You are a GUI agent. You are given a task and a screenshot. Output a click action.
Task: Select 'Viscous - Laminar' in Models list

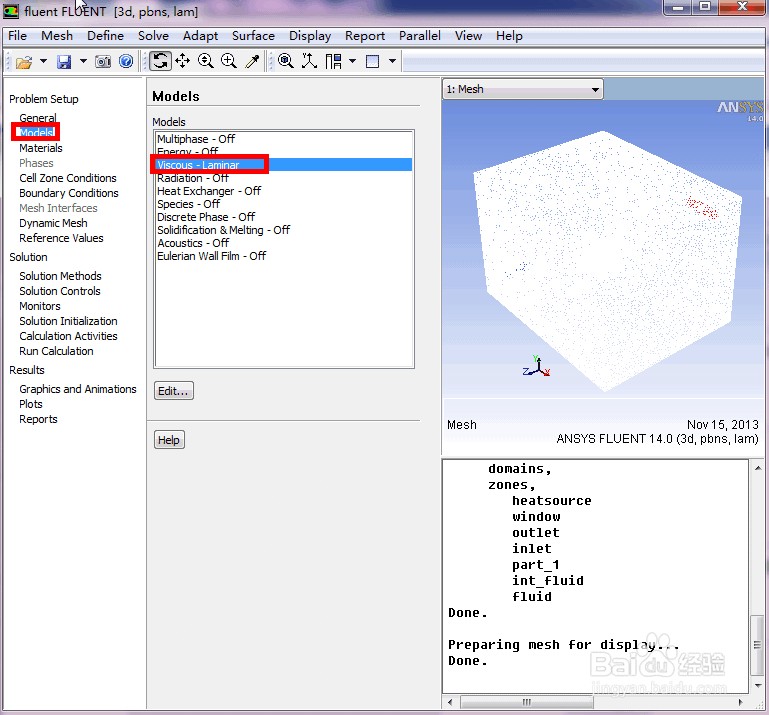[283, 165]
